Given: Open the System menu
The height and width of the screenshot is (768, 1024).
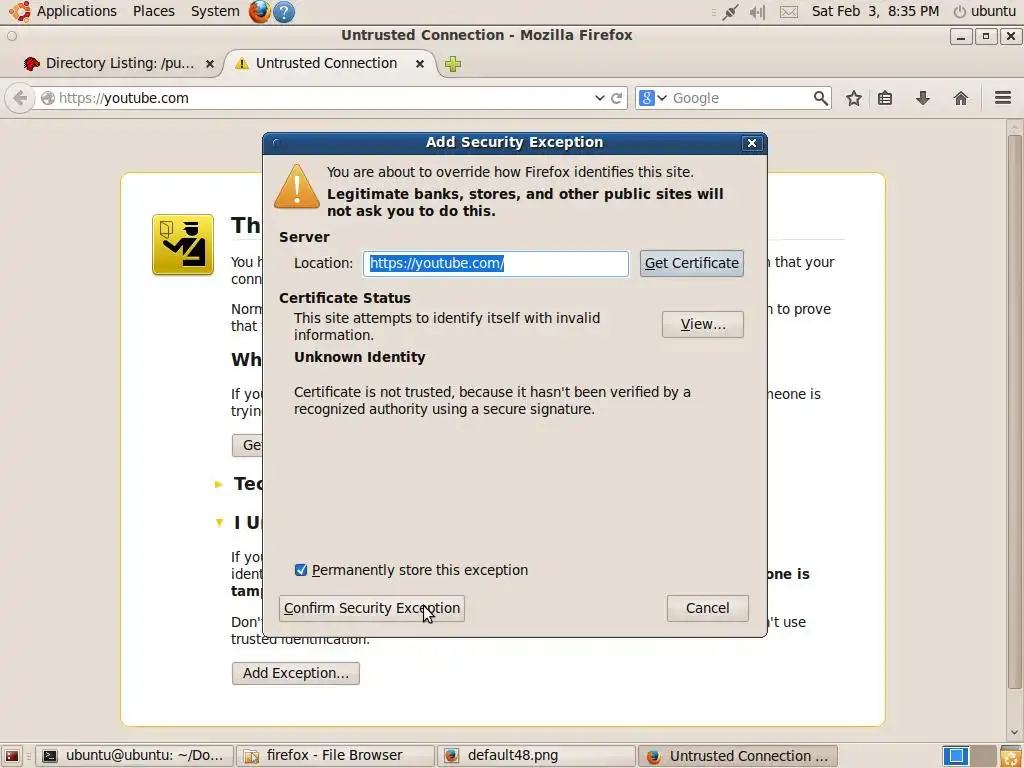Looking at the screenshot, I should pos(215,12).
